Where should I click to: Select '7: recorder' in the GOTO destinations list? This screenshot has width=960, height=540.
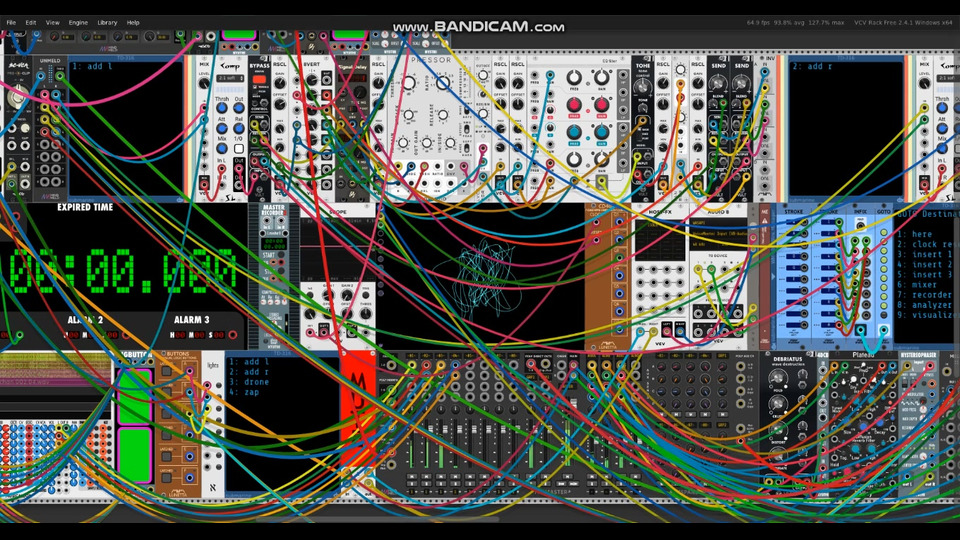point(924,294)
